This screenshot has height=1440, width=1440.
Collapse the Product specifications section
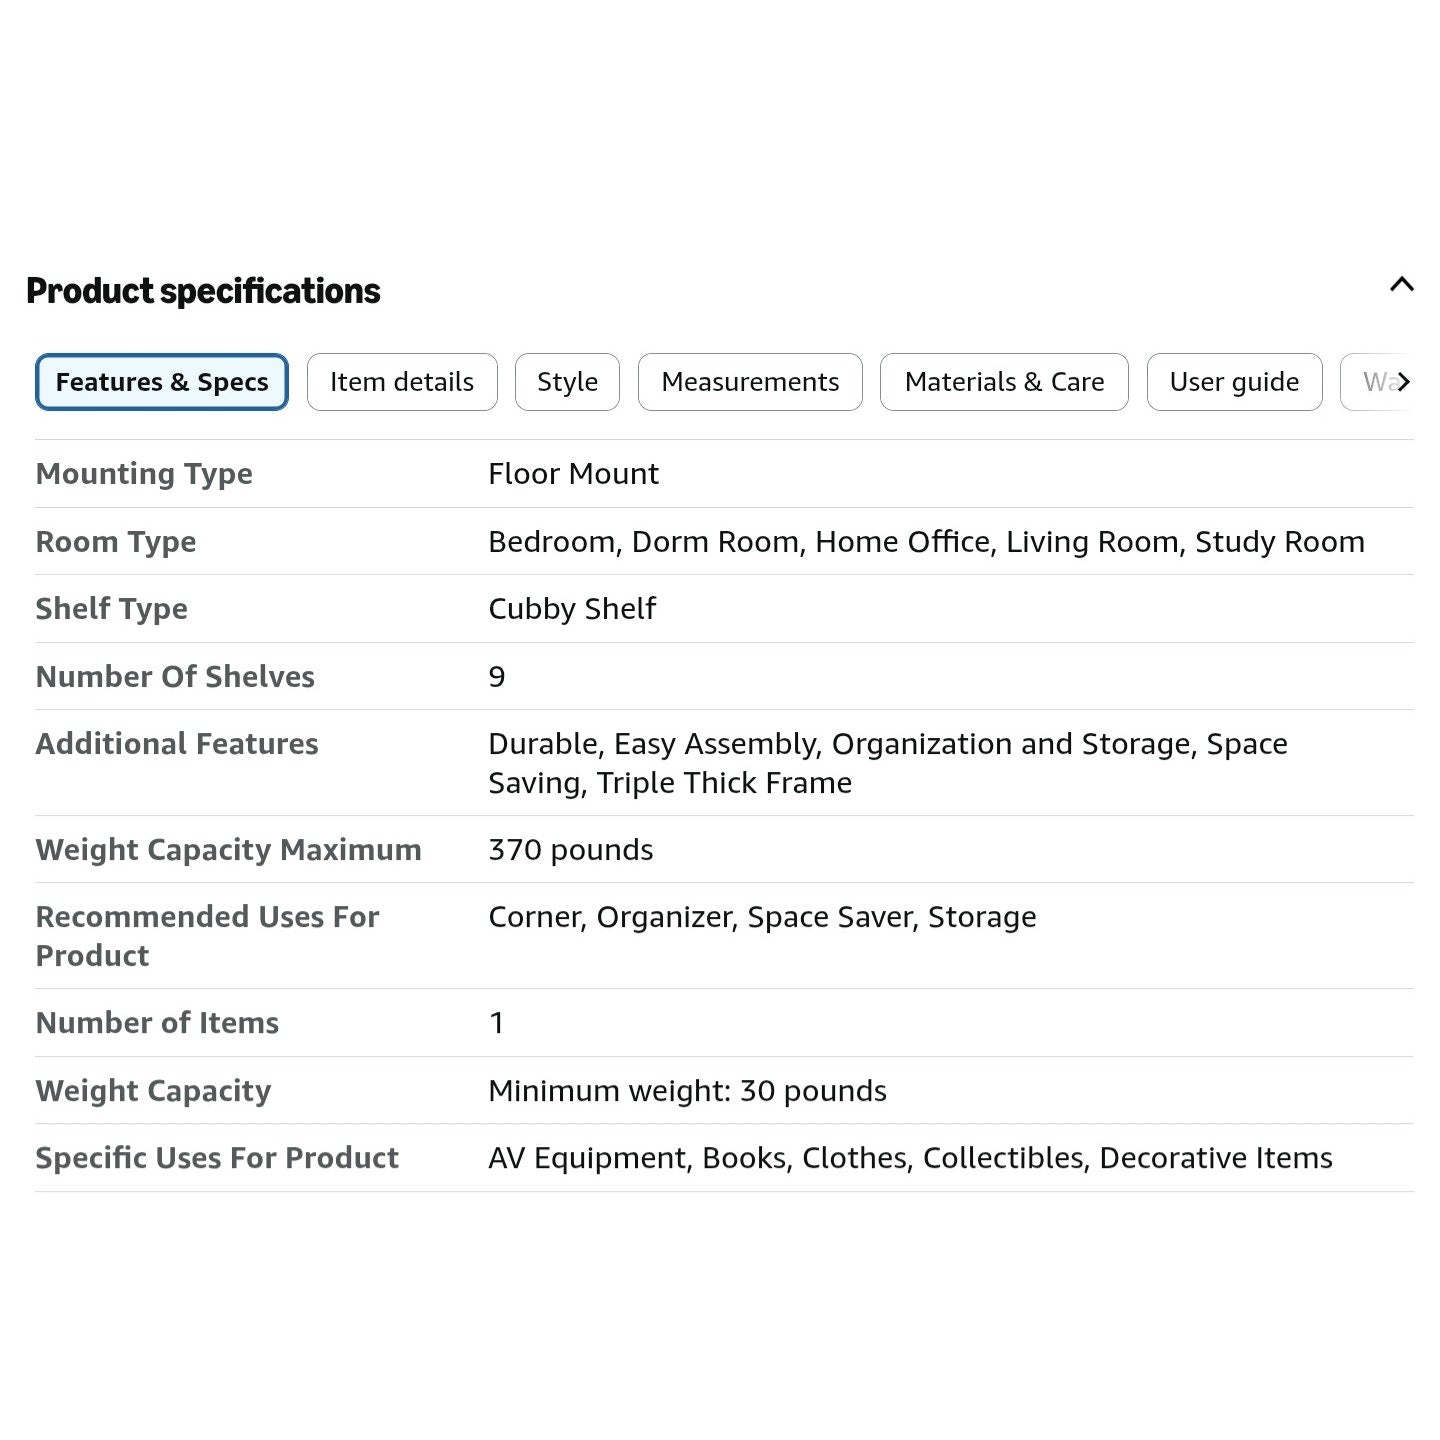(x=1401, y=285)
